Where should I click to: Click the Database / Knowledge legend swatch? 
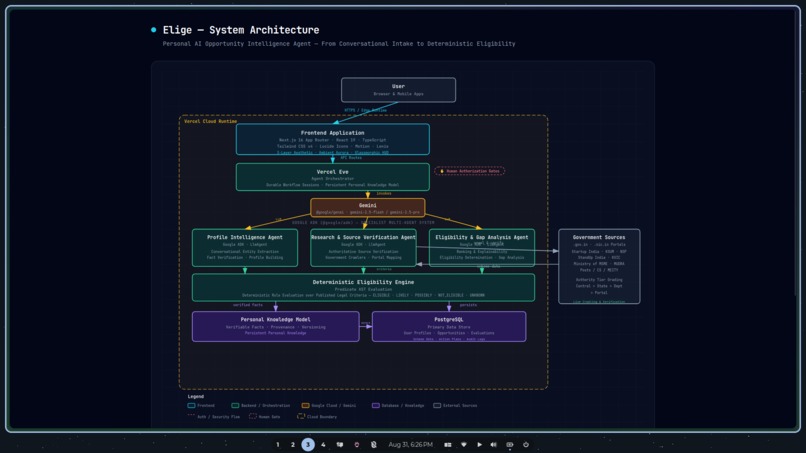click(376, 406)
